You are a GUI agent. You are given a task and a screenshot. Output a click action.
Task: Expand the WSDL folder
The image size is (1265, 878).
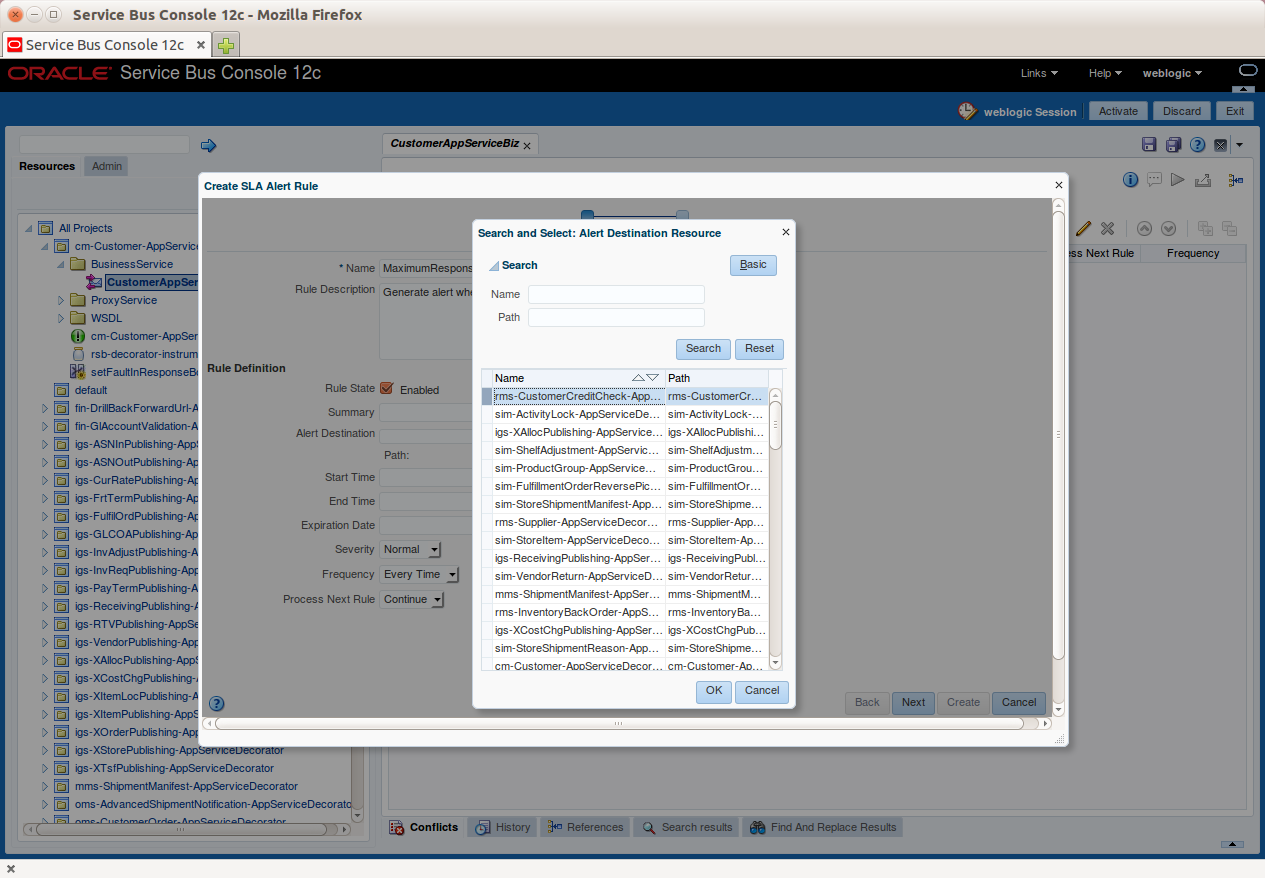pyautogui.click(x=61, y=318)
